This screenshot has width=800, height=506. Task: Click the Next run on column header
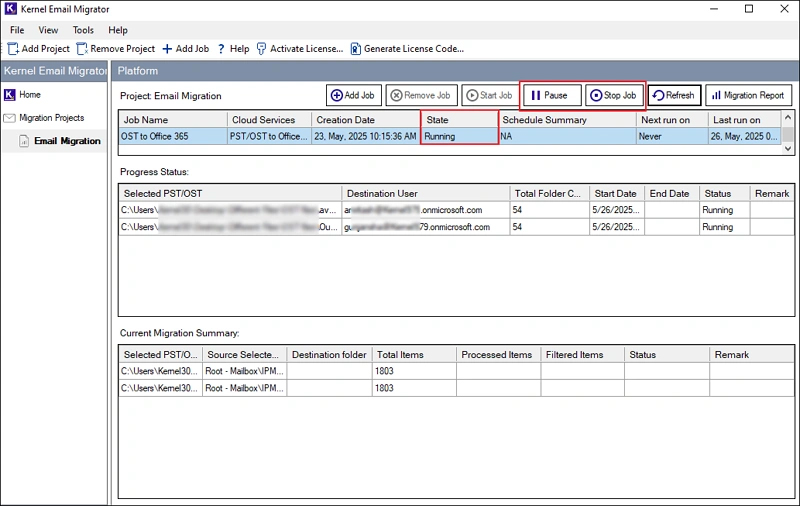coord(672,120)
